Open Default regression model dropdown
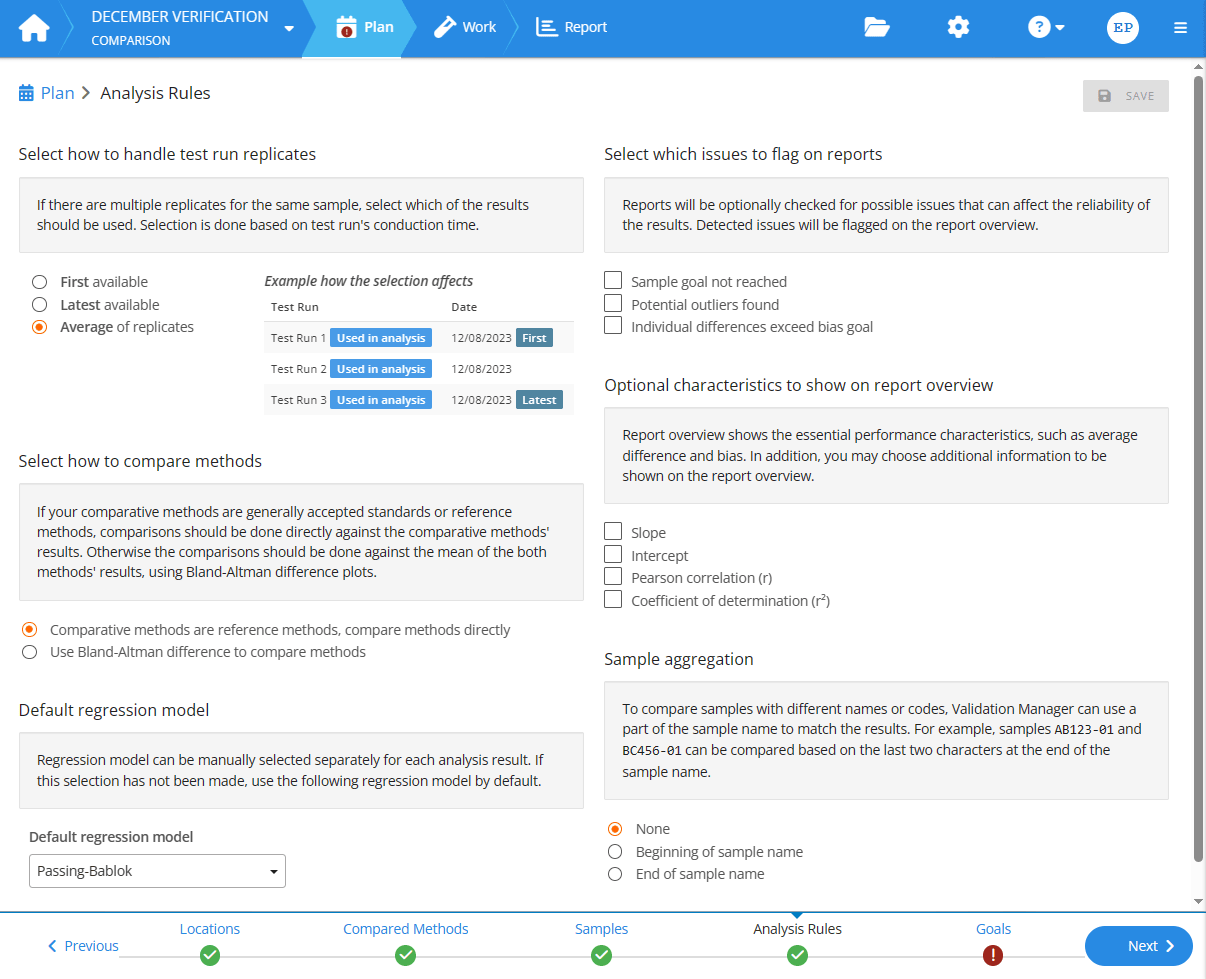The height and width of the screenshot is (979, 1206). tap(157, 871)
